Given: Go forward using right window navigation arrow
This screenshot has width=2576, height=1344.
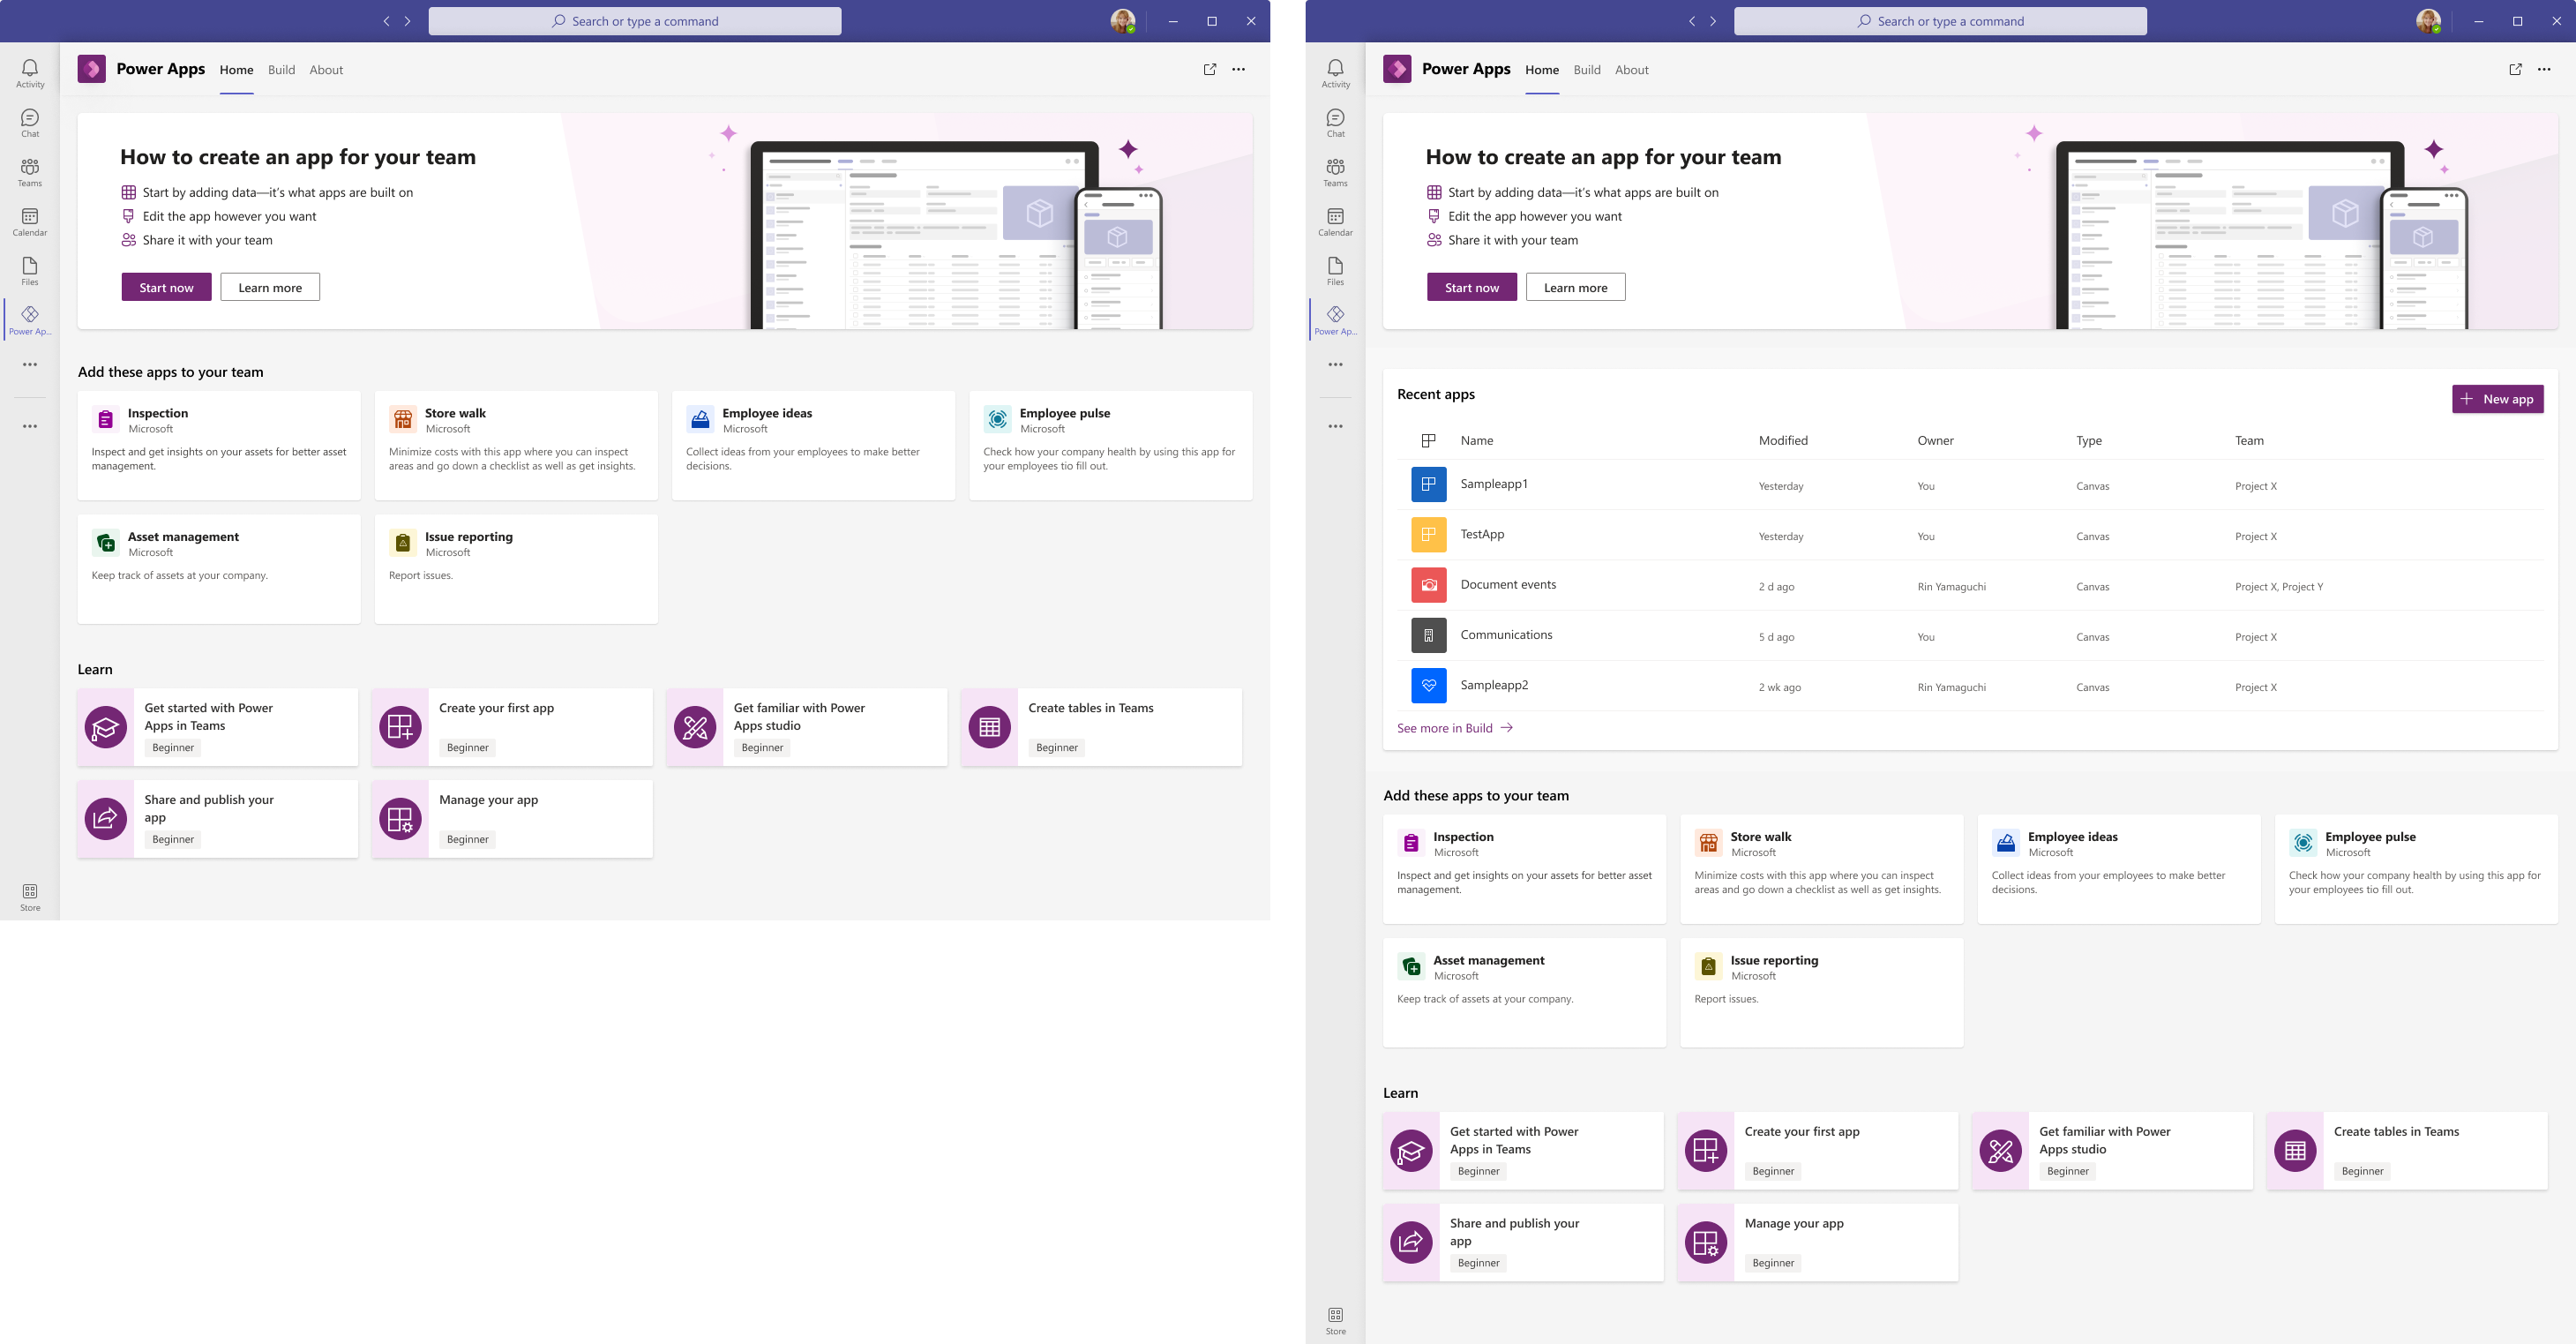Looking at the screenshot, I should tap(1713, 21).
